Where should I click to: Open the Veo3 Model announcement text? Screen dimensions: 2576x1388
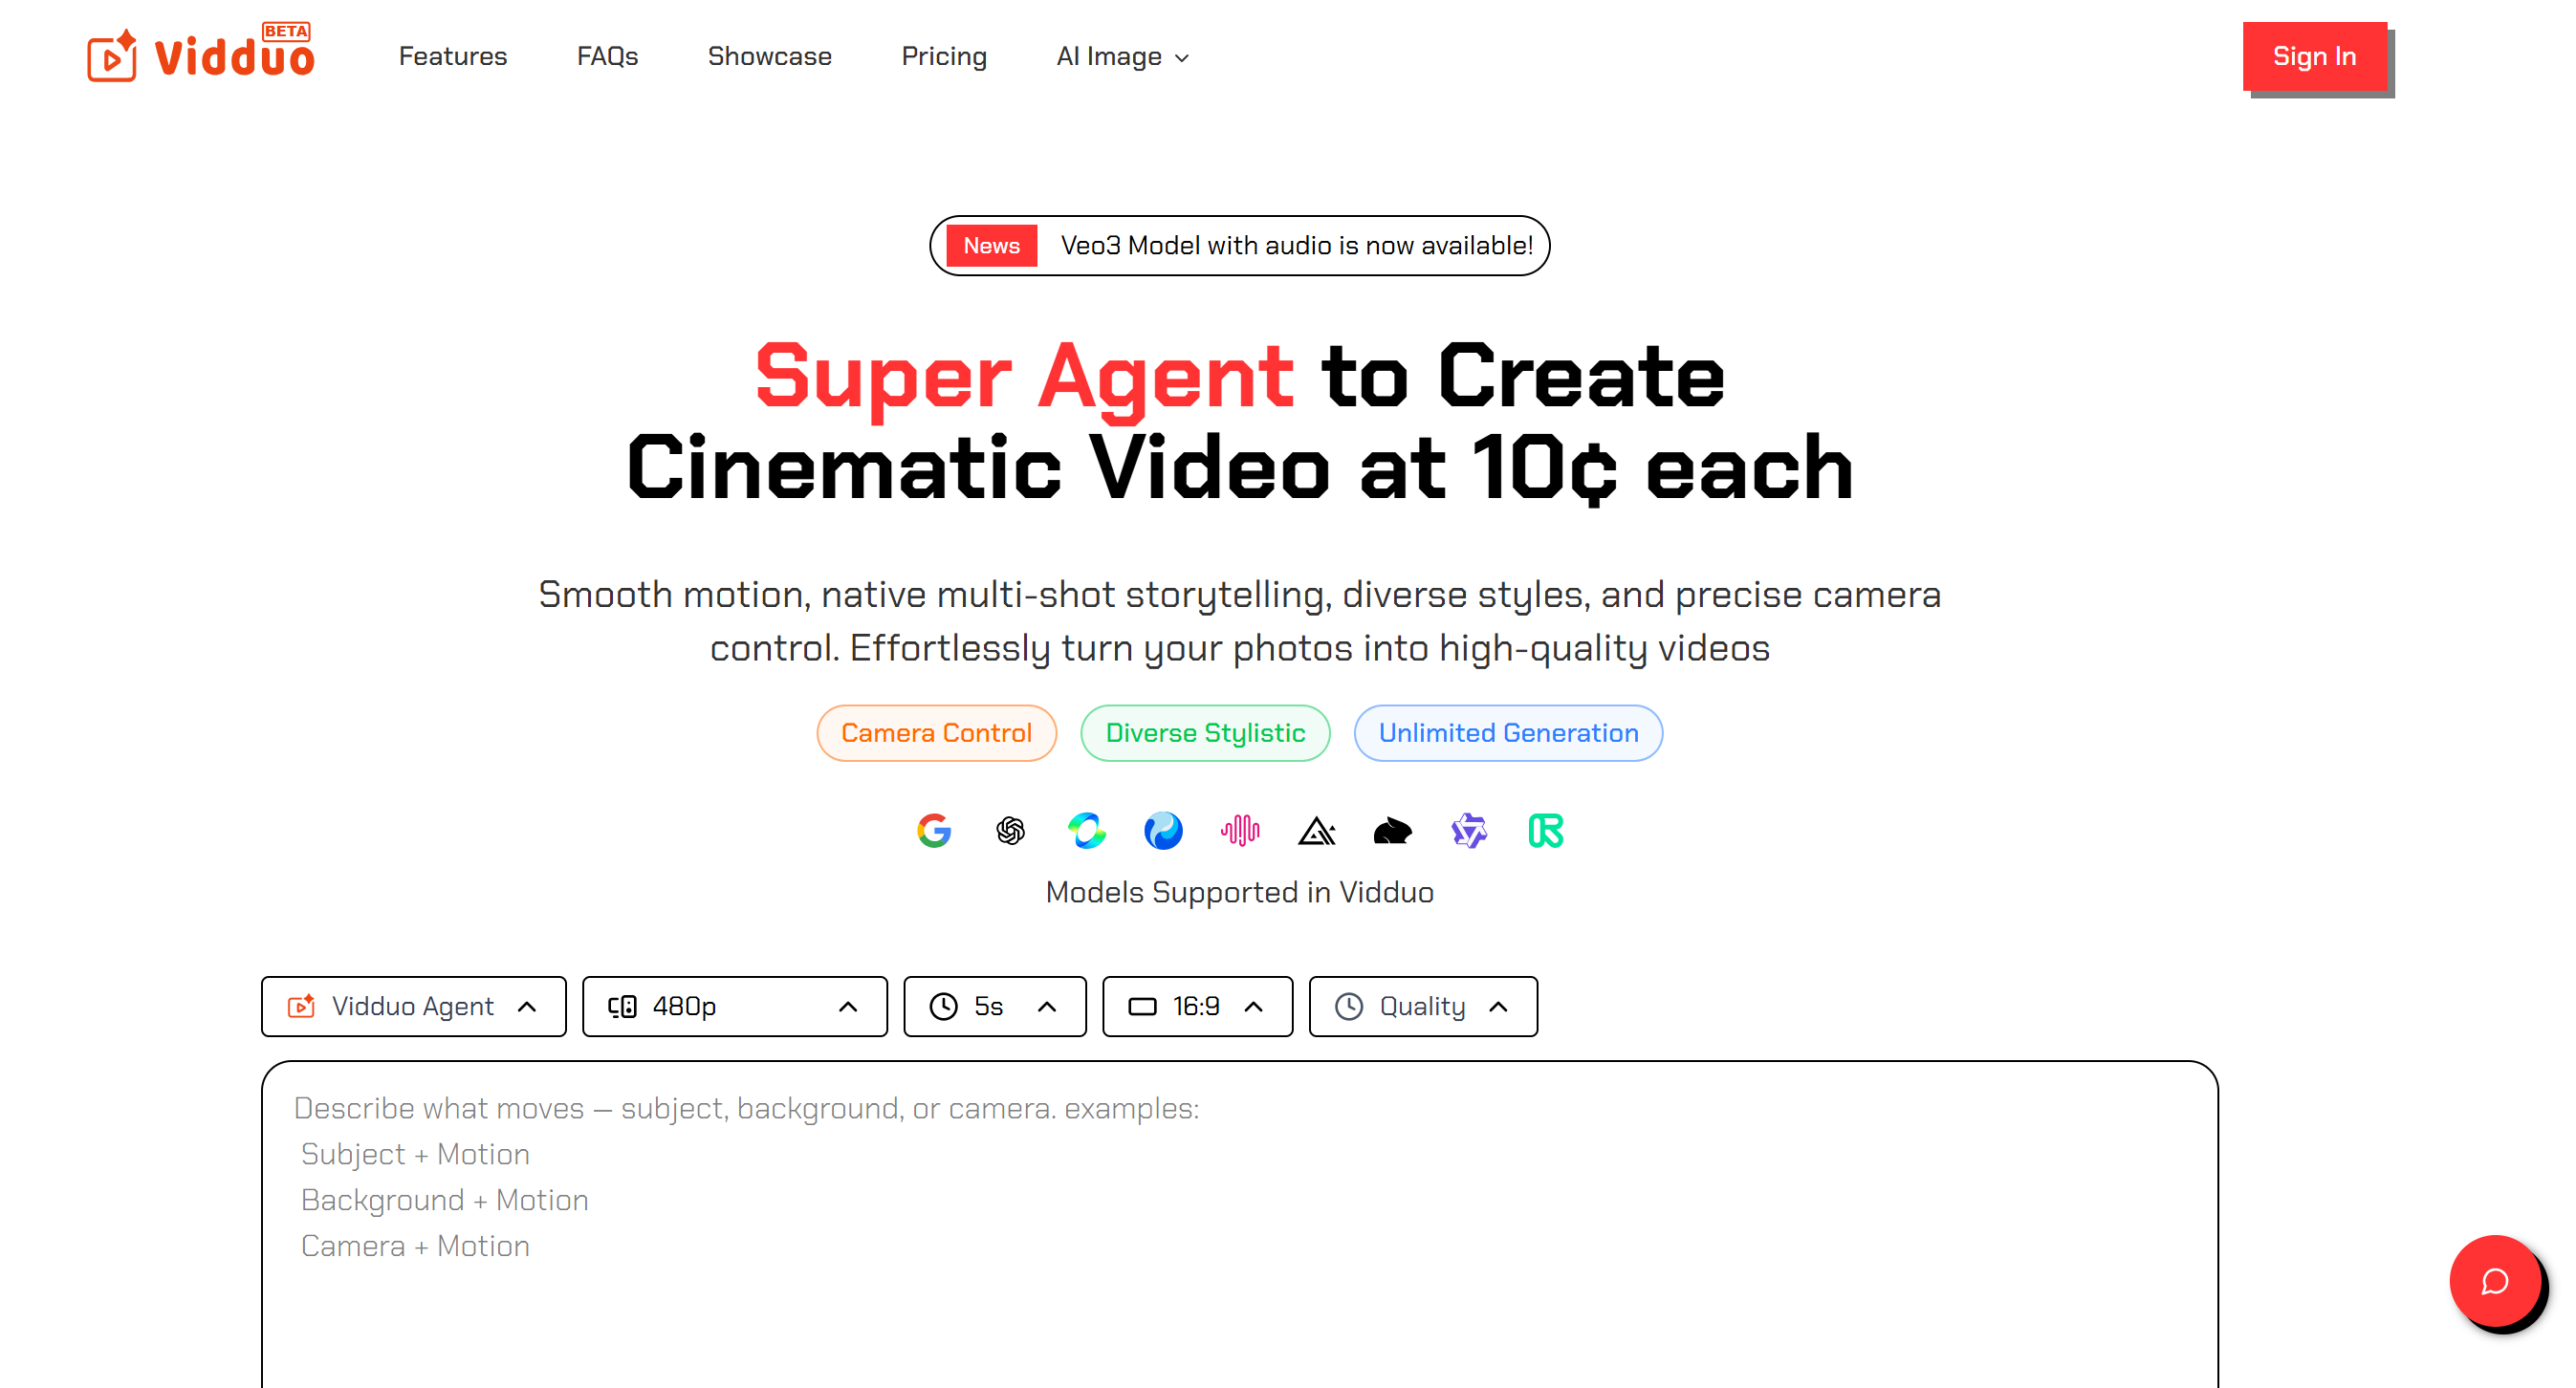(1296, 246)
